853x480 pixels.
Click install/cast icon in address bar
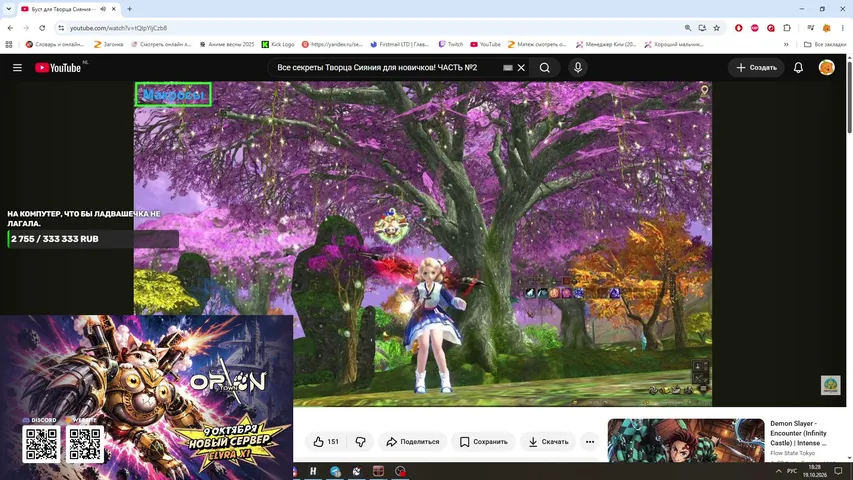tap(702, 28)
